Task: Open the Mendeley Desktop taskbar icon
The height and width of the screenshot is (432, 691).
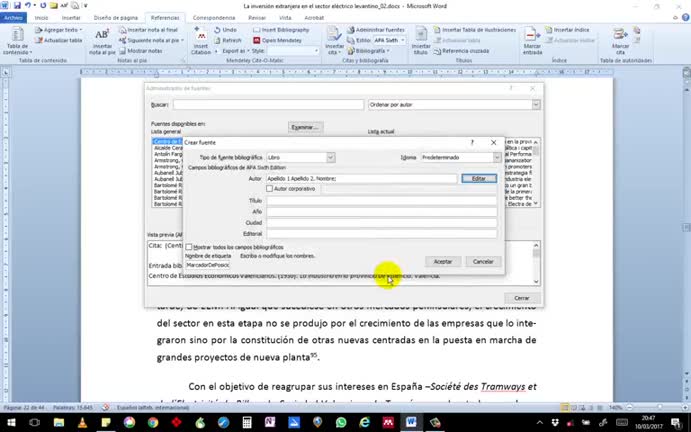Action: [388, 422]
